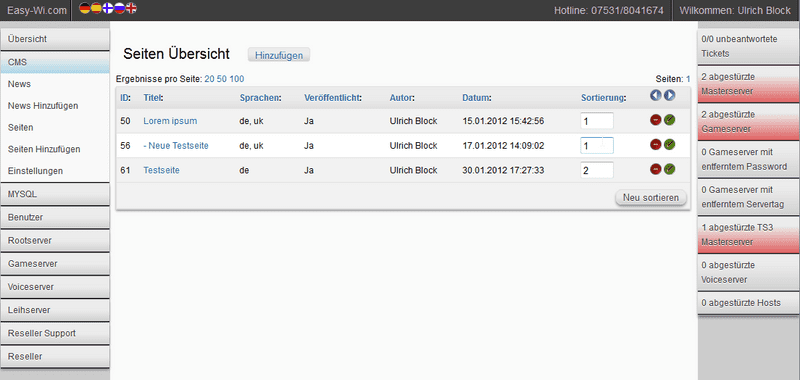Switch language via Finnish flag icon
Image resolution: width=800 pixels, height=380 pixels.
pos(108,8)
